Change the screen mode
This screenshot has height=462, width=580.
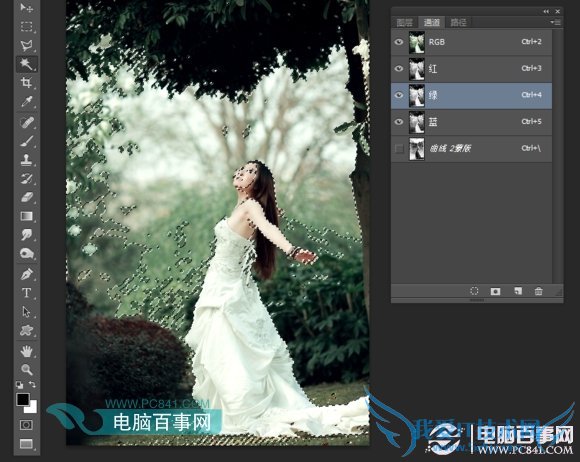(26, 444)
